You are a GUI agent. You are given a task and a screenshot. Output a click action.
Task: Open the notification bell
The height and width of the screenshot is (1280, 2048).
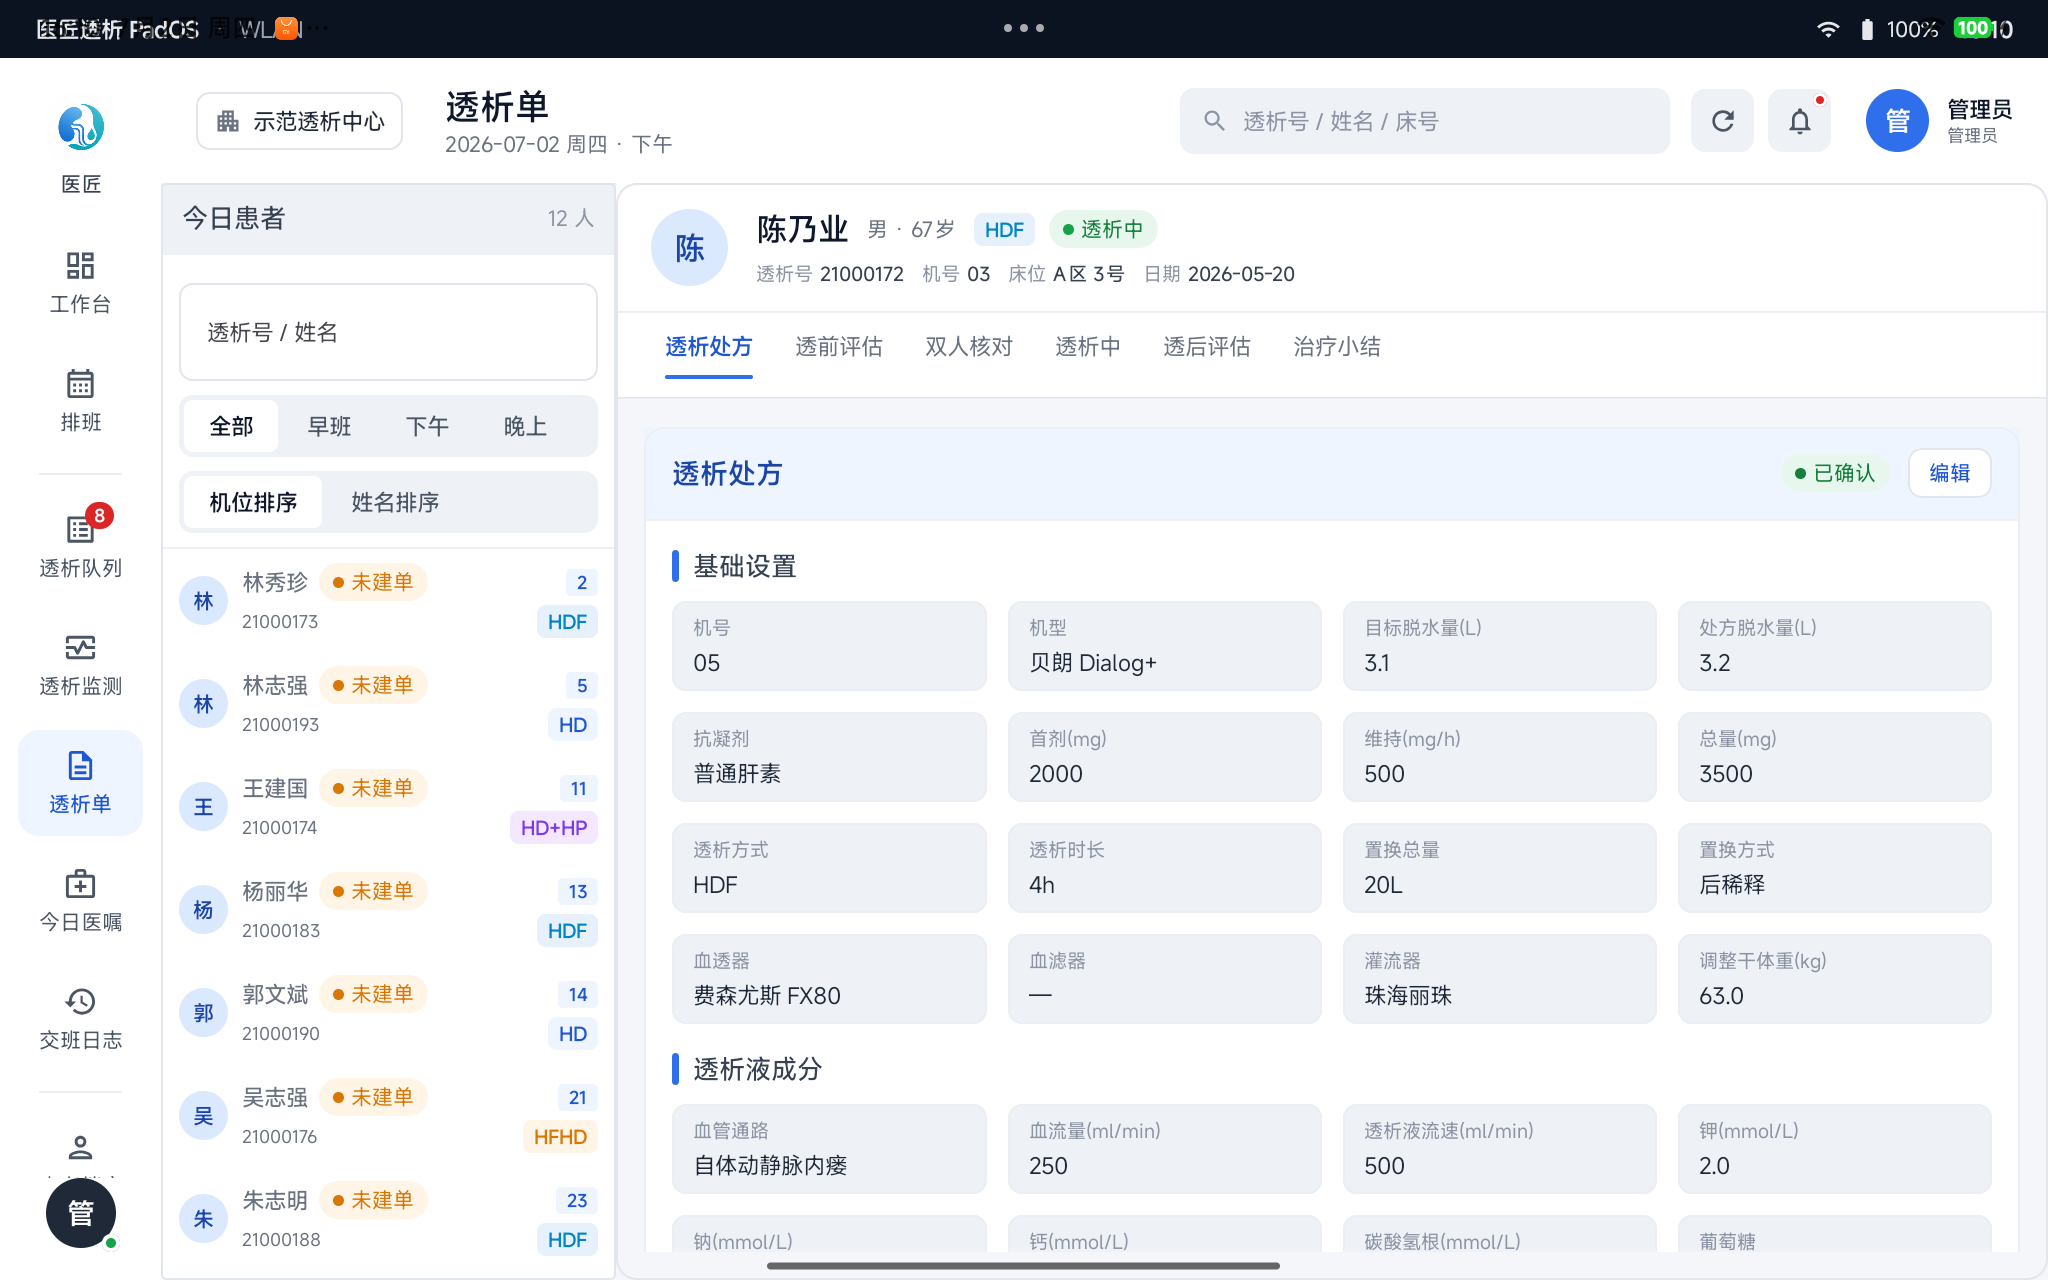click(1799, 121)
